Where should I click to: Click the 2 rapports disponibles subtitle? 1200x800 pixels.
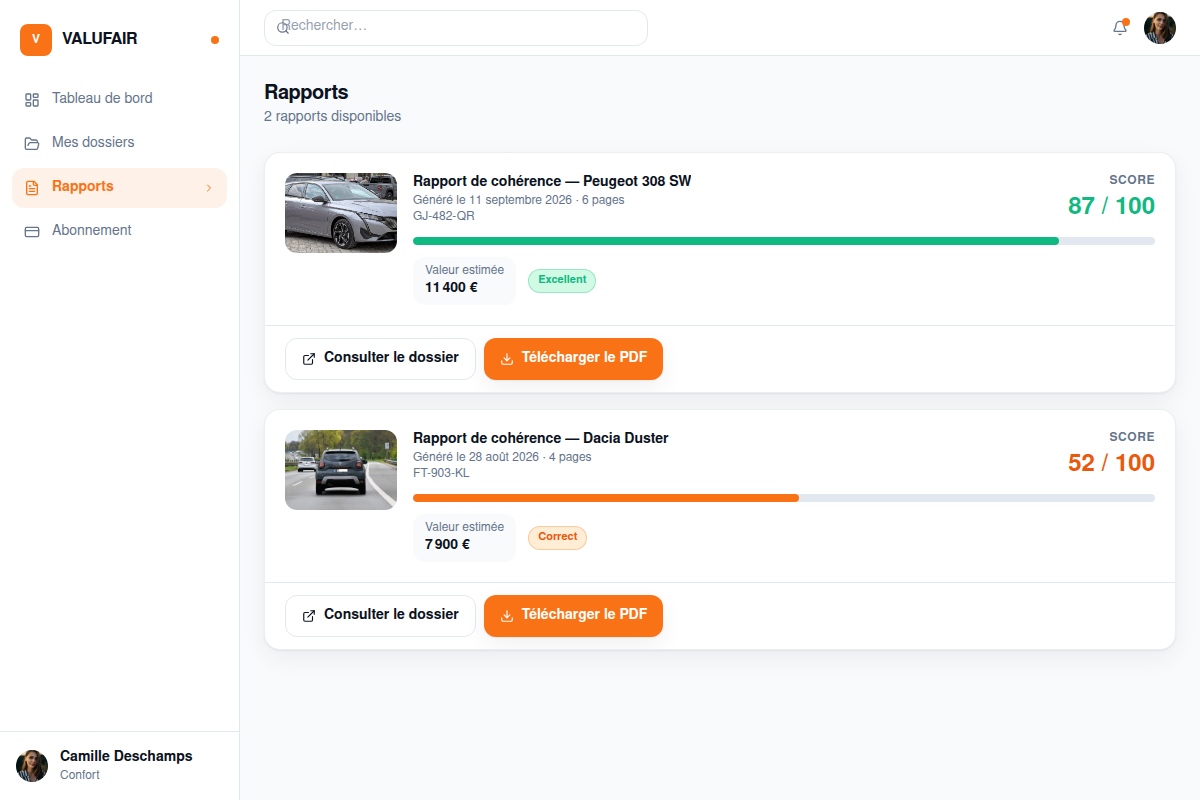click(332, 117)
